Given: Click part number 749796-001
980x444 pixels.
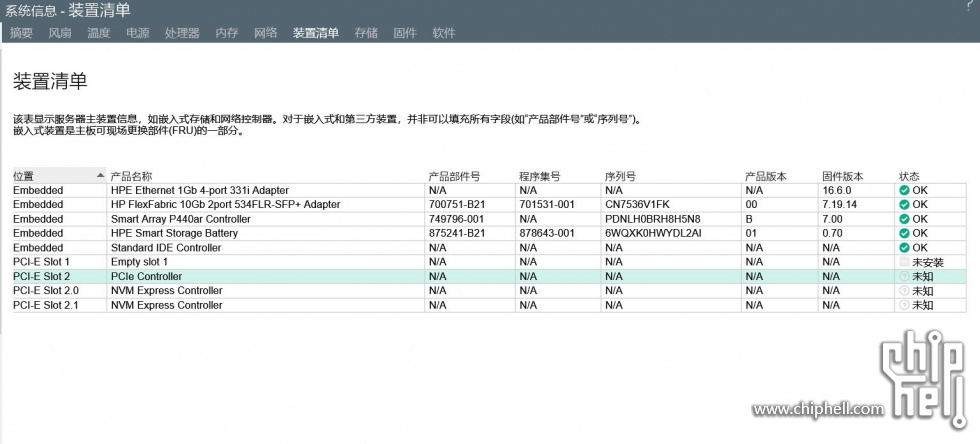Looking at the screenshot, I should point(456,219).
